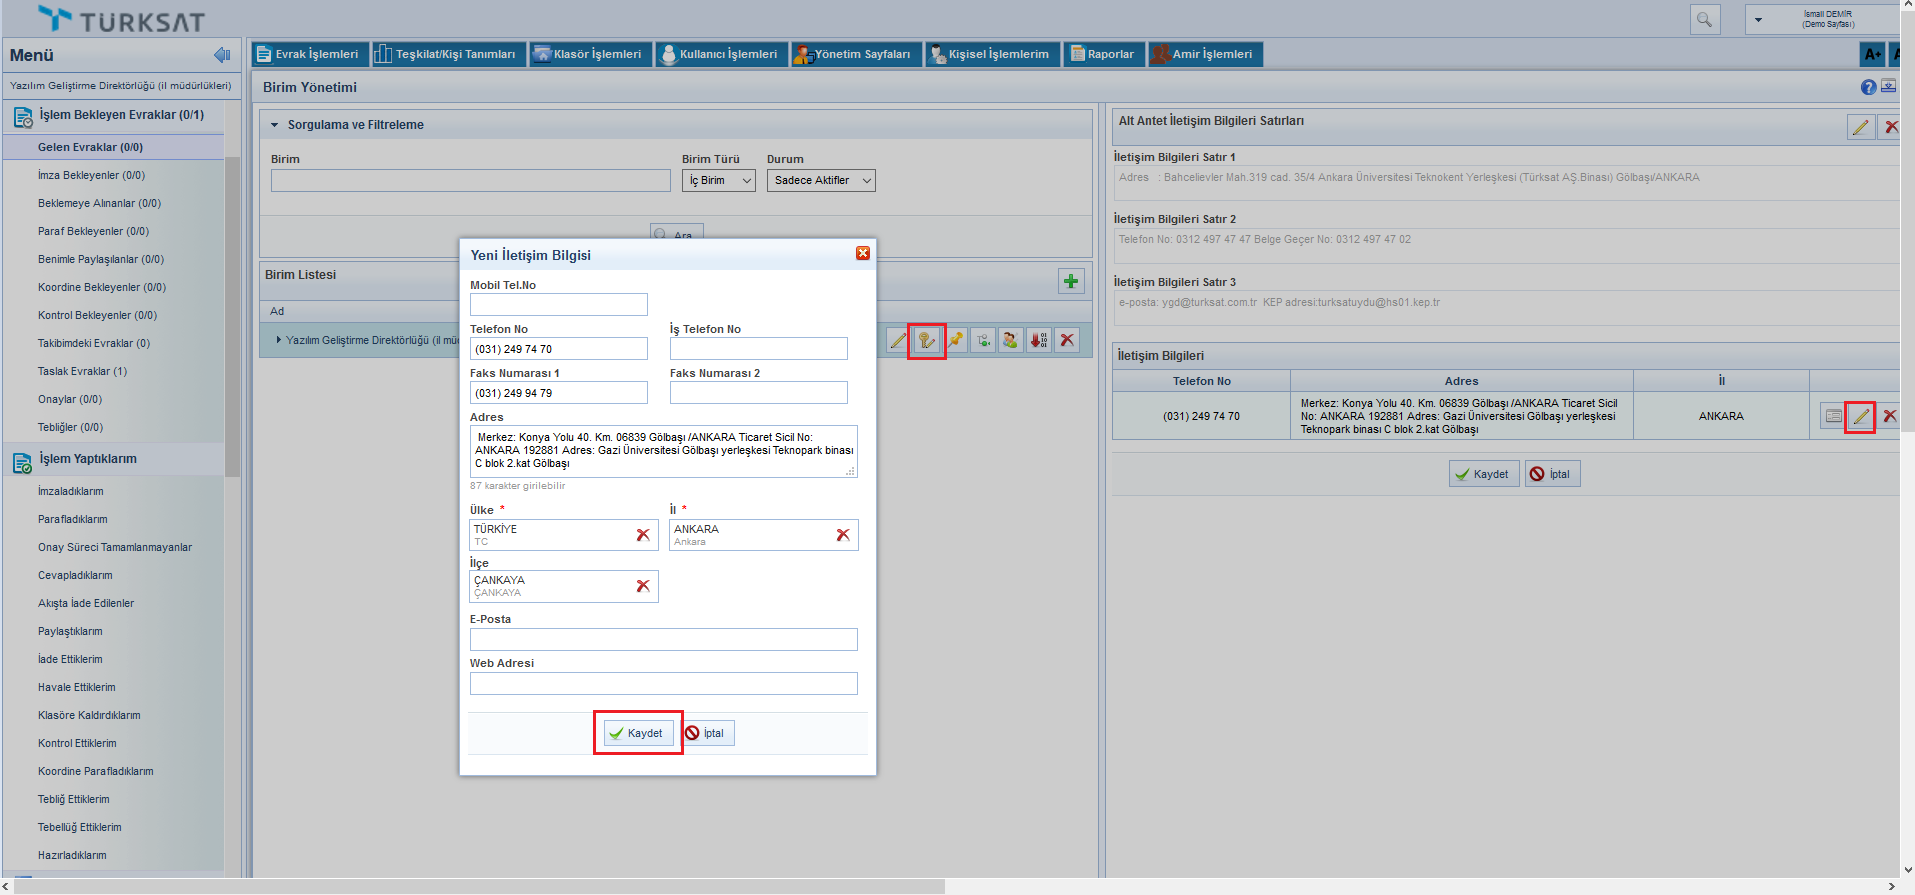Click the key-with-pencil icon in unit row
The width and height of the screenshot is (1915, 895).
pos(927,341)
